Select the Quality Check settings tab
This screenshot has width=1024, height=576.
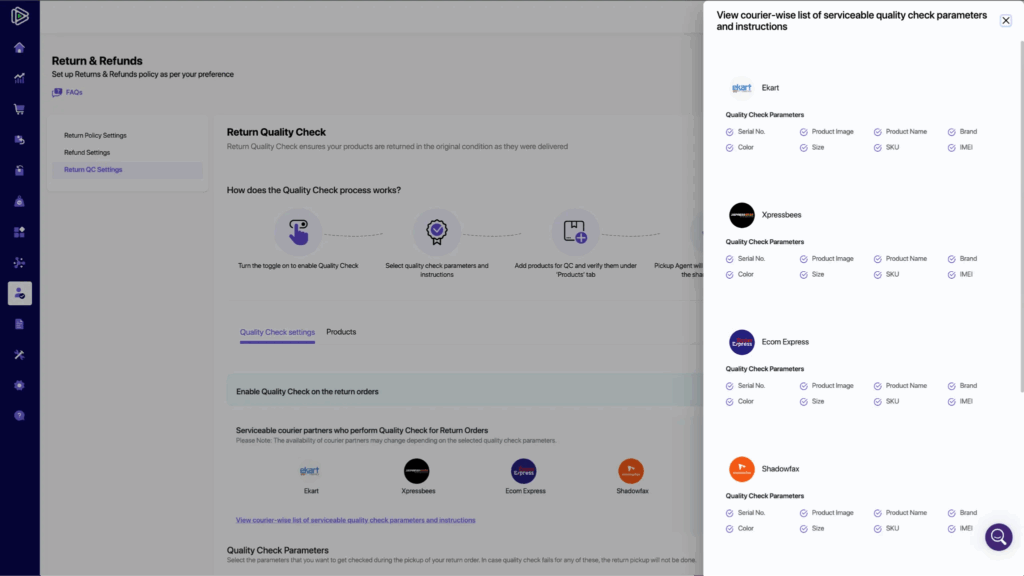pos(277,332)
